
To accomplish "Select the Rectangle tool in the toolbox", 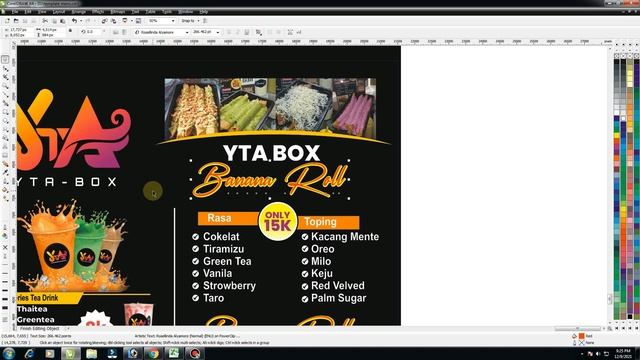I will pos(5,112).
